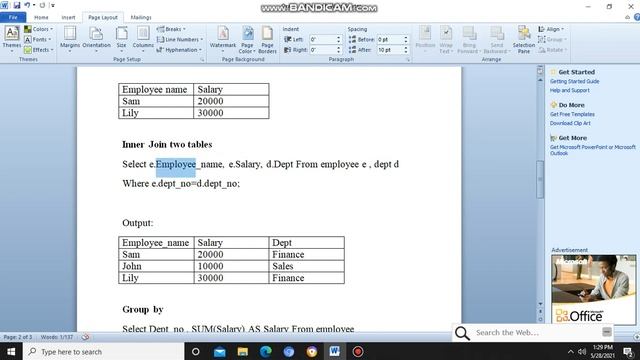Open the Windows Start menu

[x=11, y=351]
